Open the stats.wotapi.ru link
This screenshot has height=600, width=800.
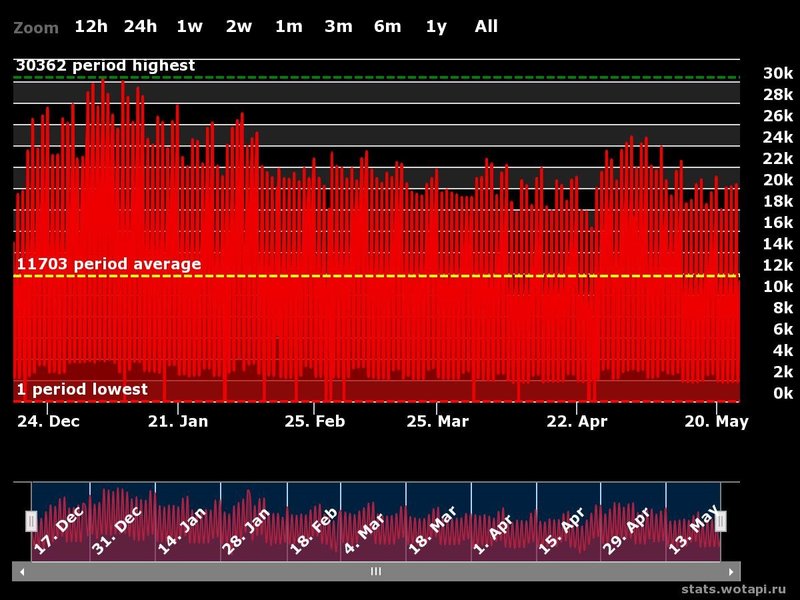734,587
